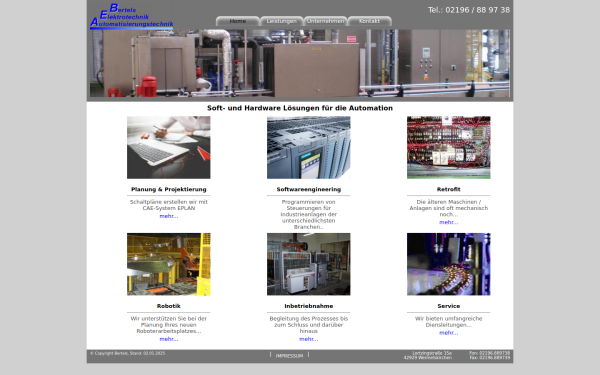
Task: Click the copyright Bertels notice in footer
Action: [x=127, y=353]
